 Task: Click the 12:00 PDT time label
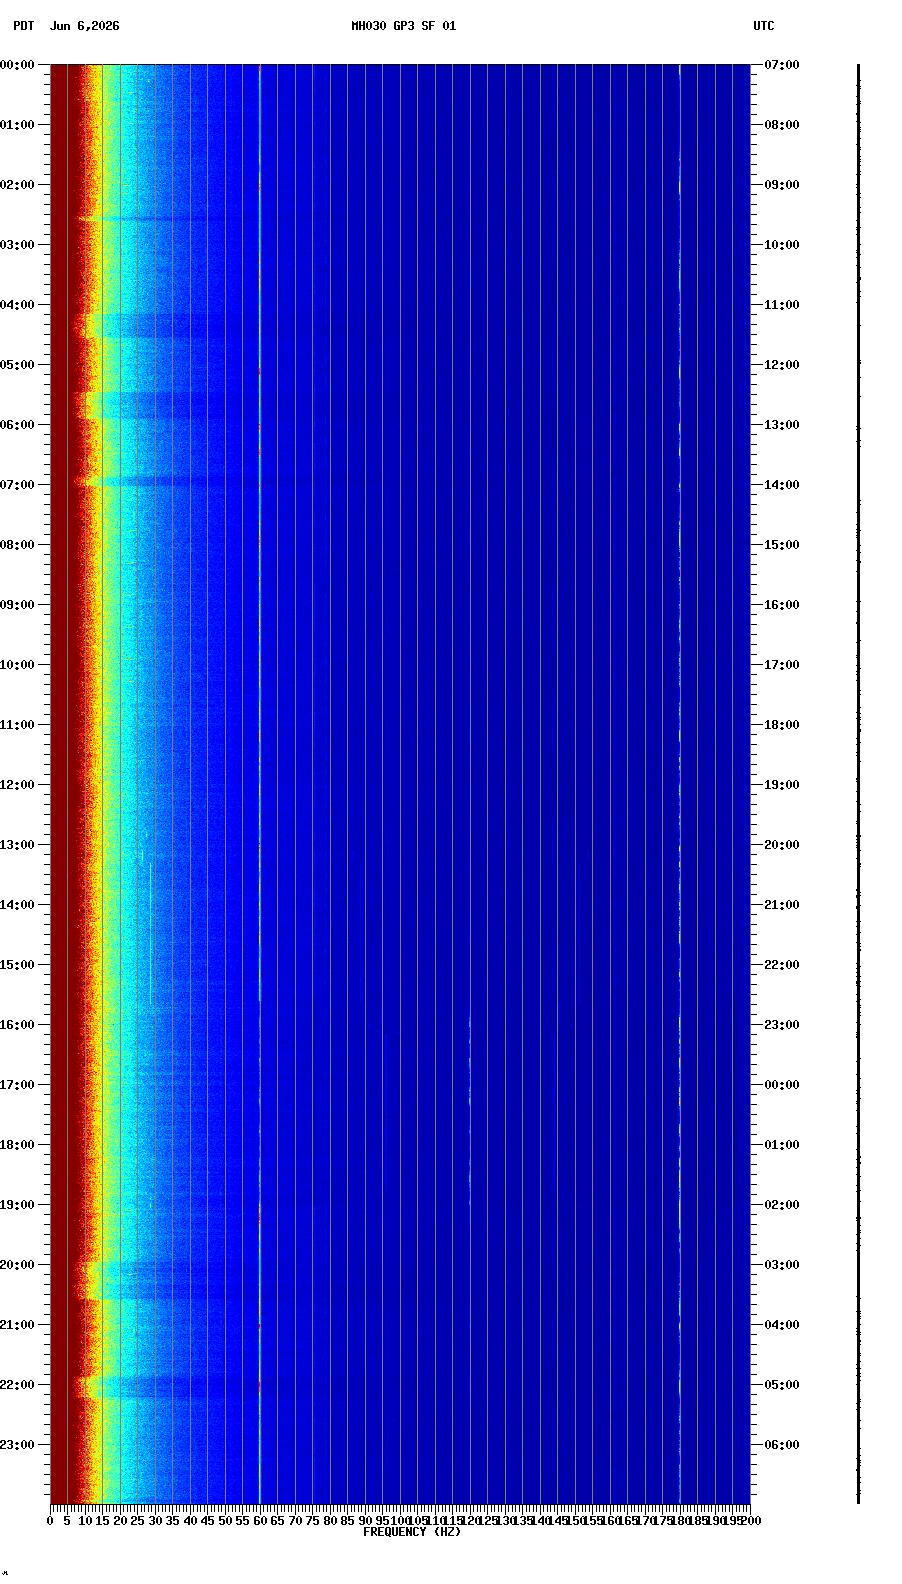(x=17, y=785)
